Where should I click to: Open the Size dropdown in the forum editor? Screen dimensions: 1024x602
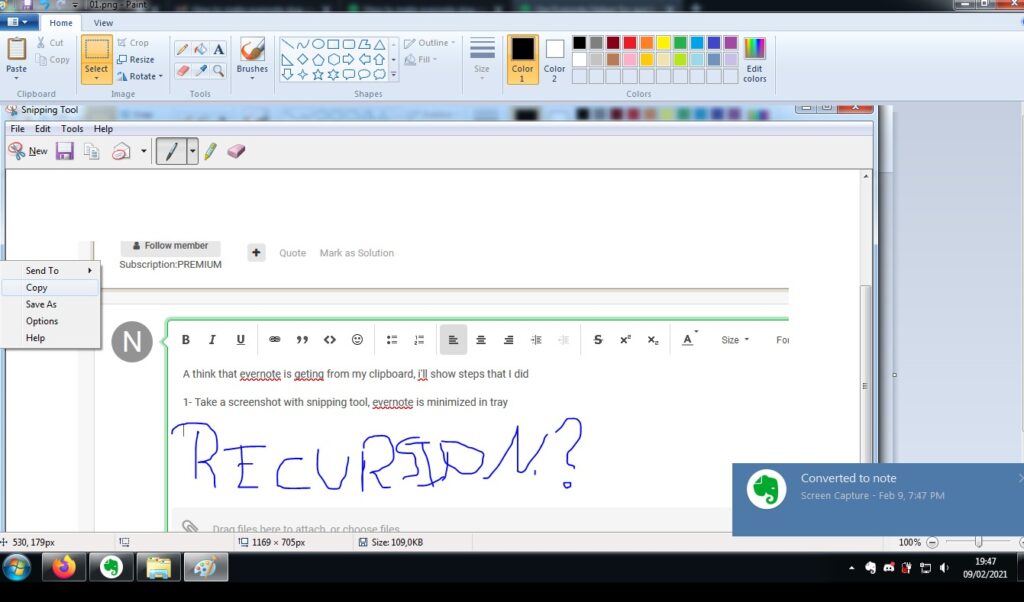735,340
